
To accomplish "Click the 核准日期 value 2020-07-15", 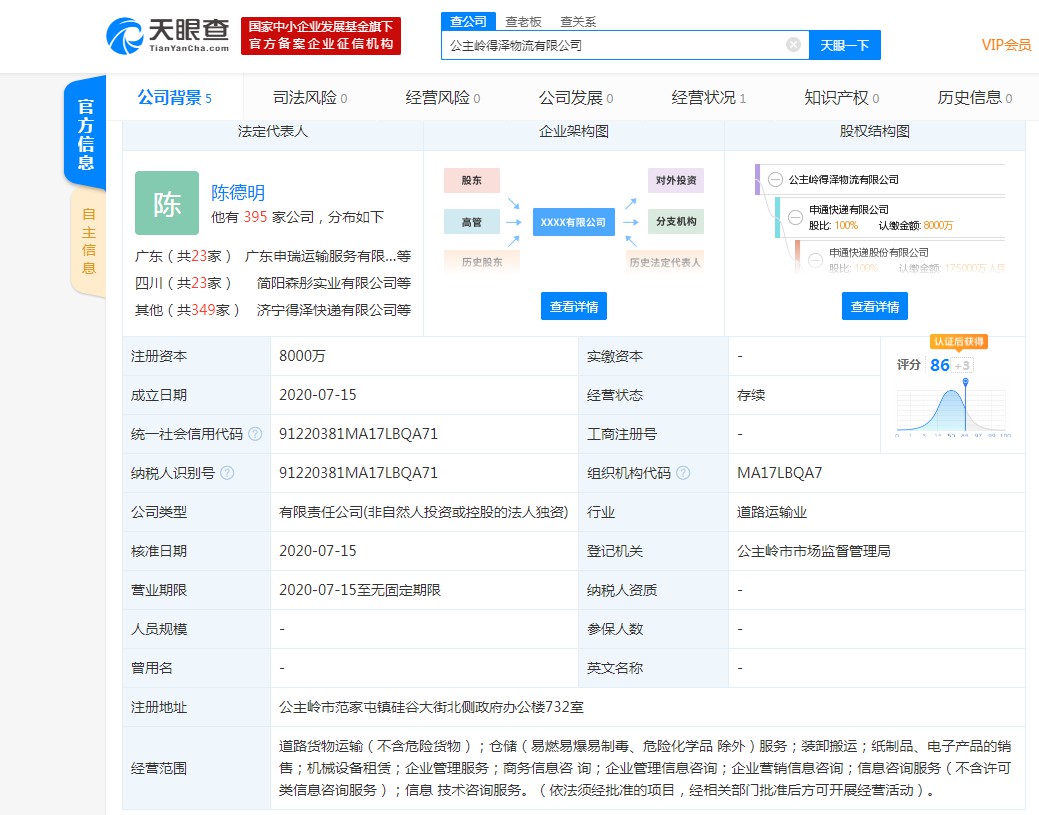I will (317, 551).
